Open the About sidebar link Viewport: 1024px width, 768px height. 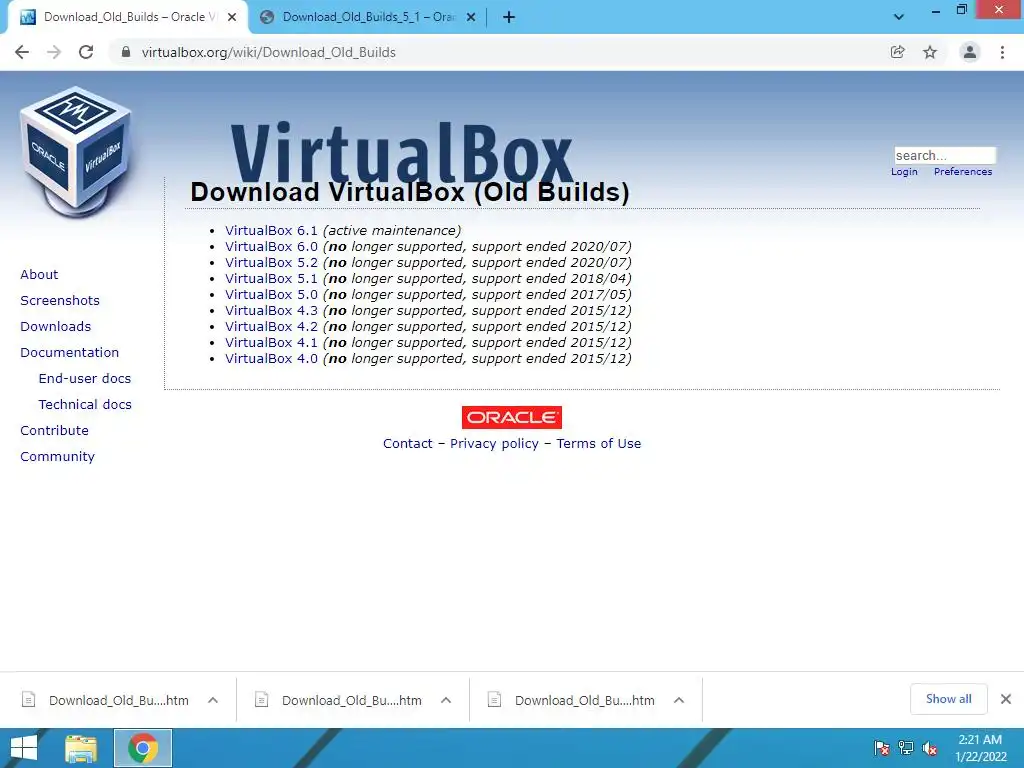click(x=39, y=274)
